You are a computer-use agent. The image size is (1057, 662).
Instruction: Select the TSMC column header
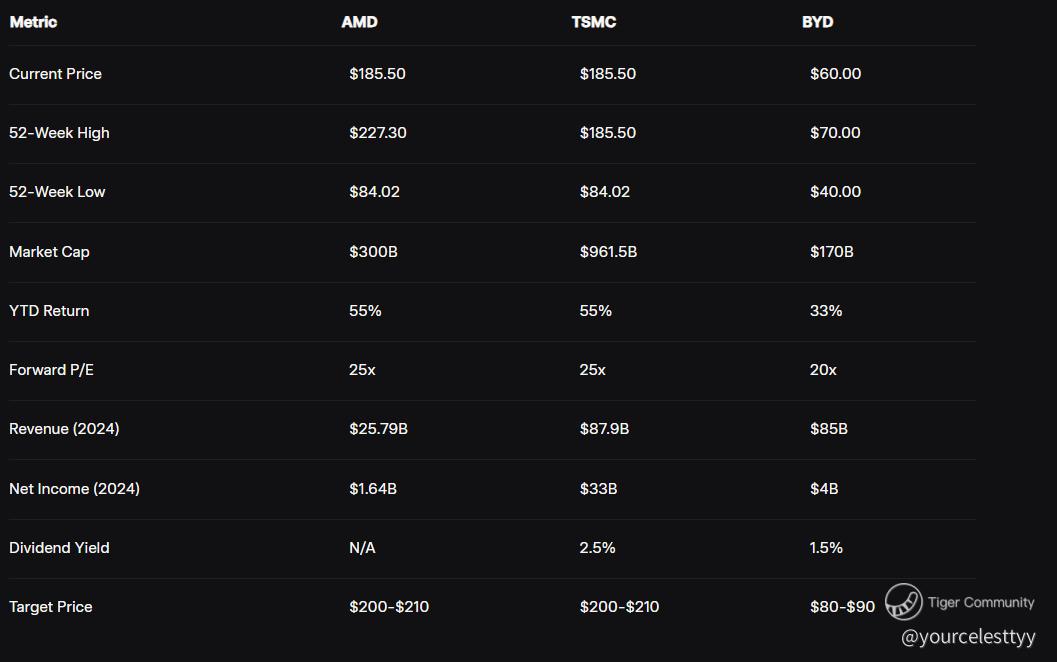(x=594, y=22)
